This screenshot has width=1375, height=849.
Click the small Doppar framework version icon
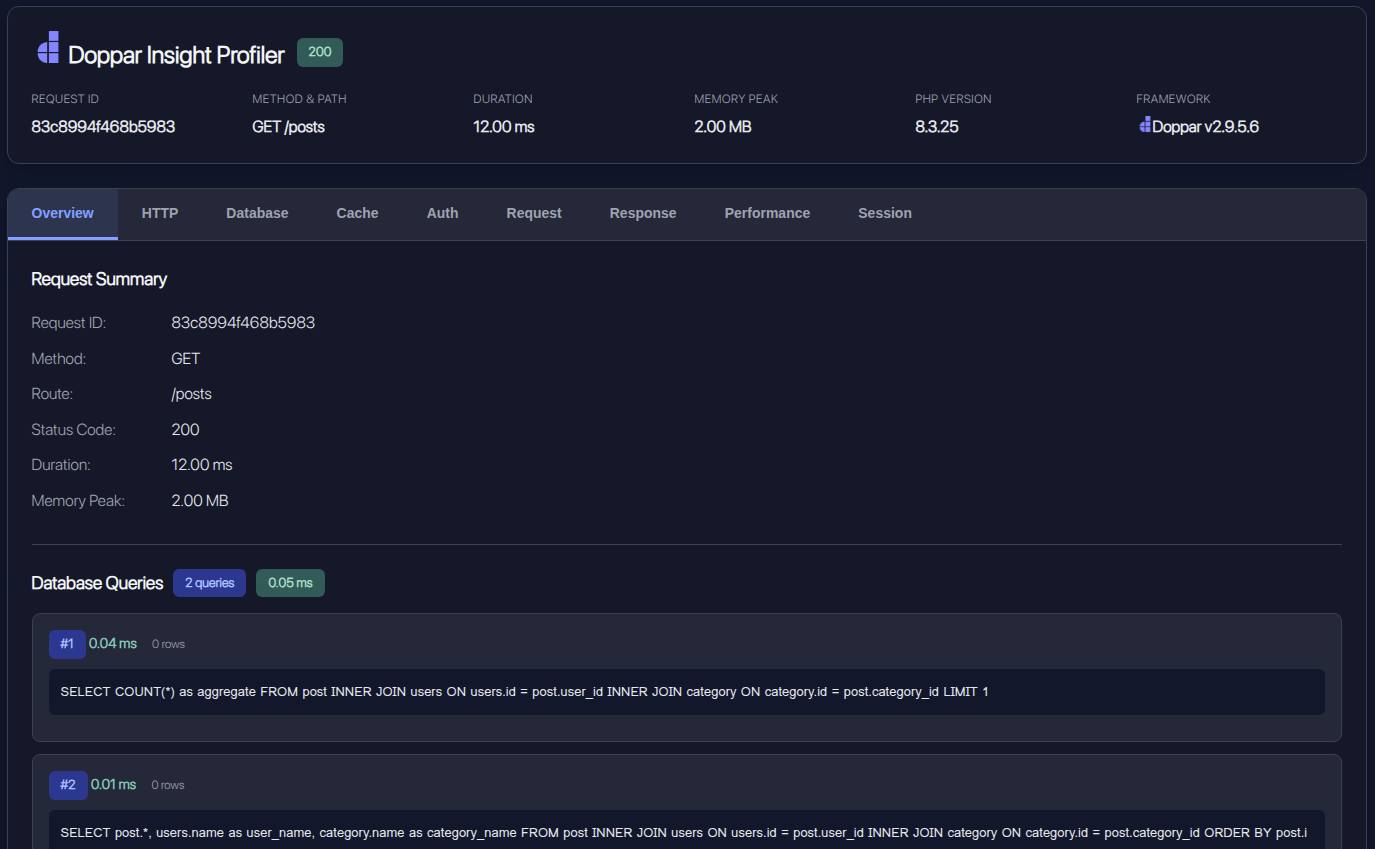click(x=1145, y=126)
